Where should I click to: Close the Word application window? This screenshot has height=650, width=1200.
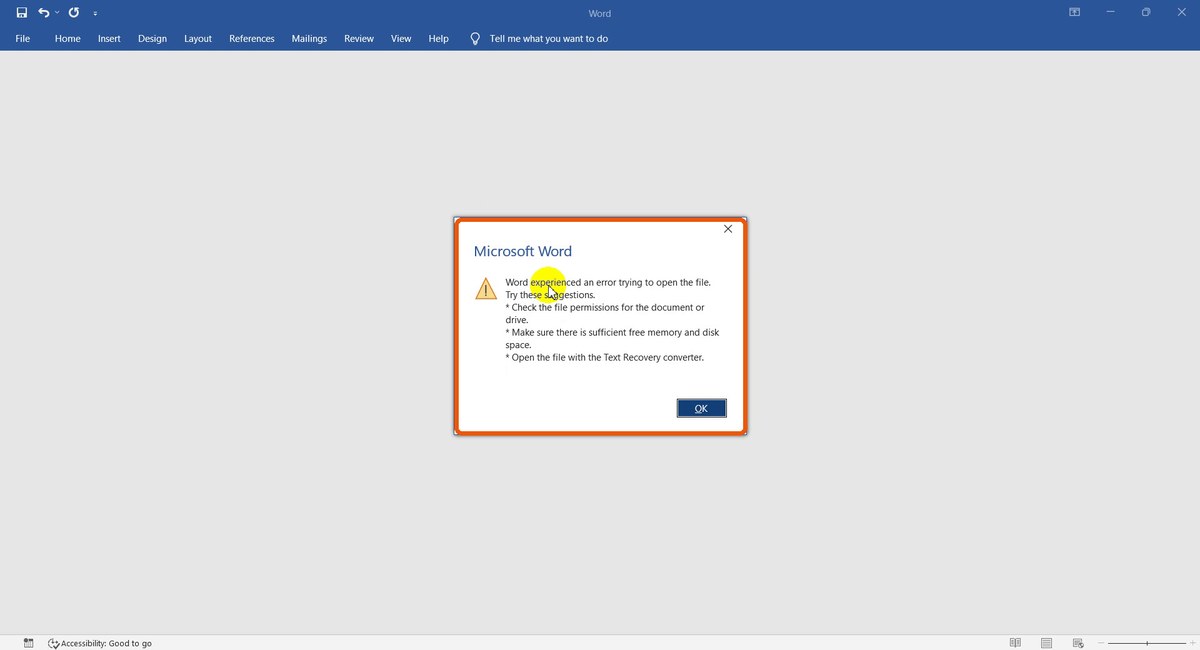[x=1181, y=12]
